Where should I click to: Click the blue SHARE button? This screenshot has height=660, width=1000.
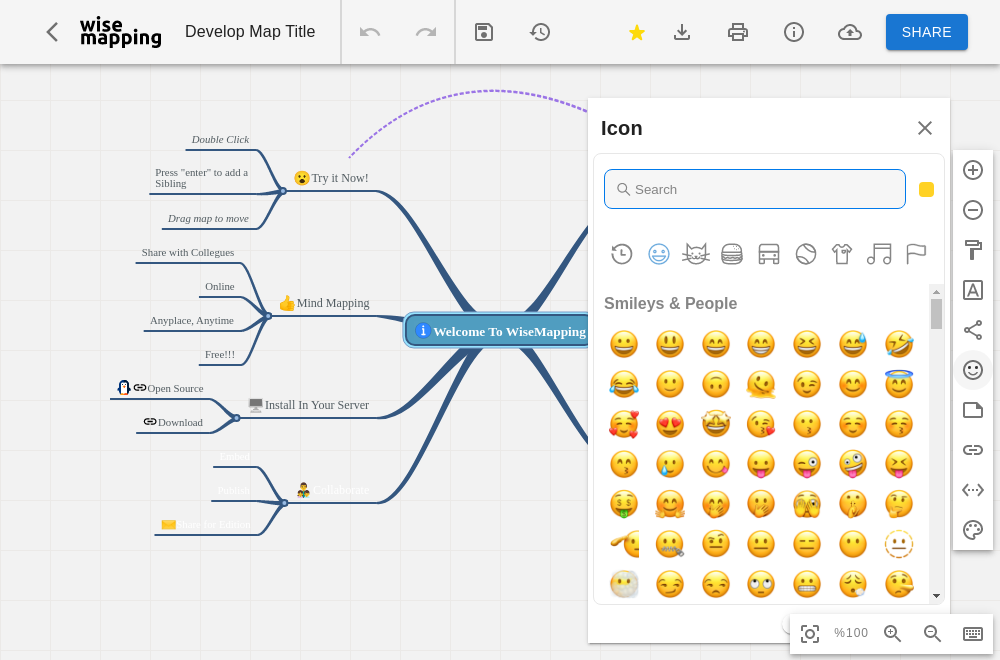(x=927, y=32)
